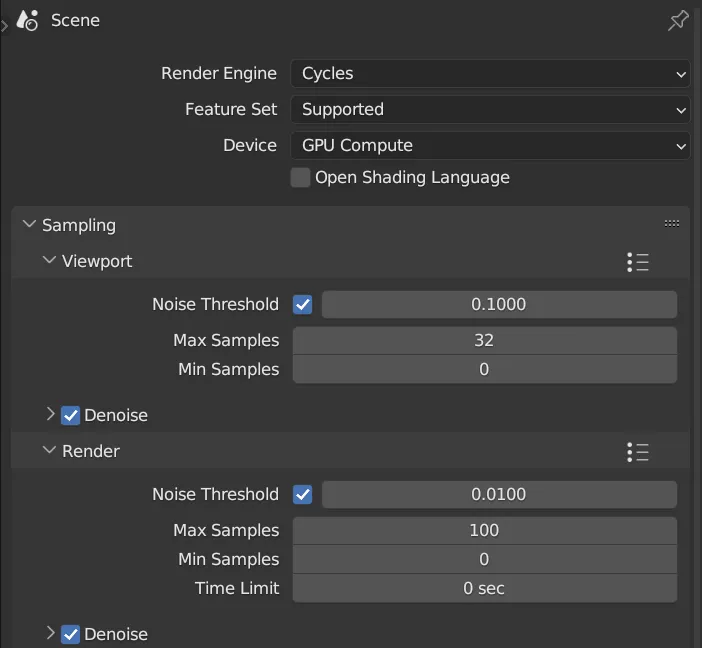Click the small arrow left of Scene
702x648 pixels.
4,26
